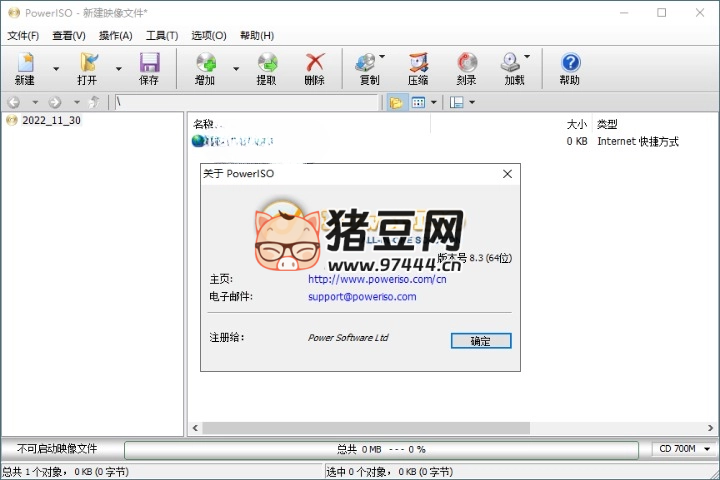Open the Back history dropdown arrow
This screenshot has height=480, width=720.
click(x=35, y=102)
